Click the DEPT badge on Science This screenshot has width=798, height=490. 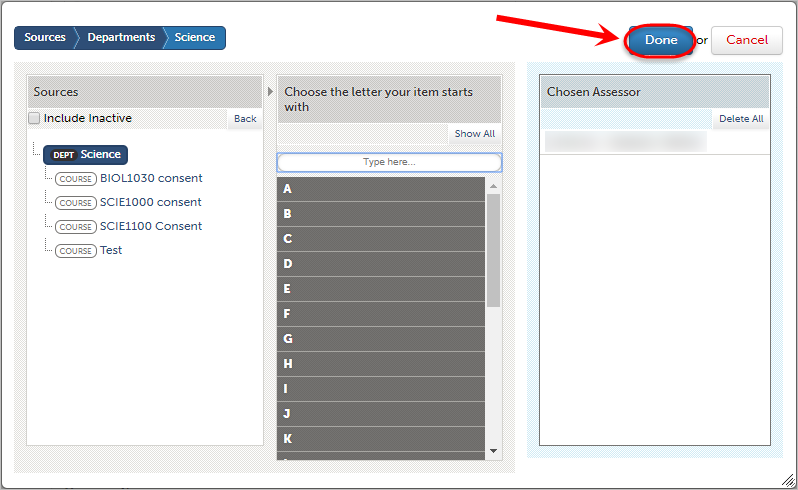pos(64,155)
